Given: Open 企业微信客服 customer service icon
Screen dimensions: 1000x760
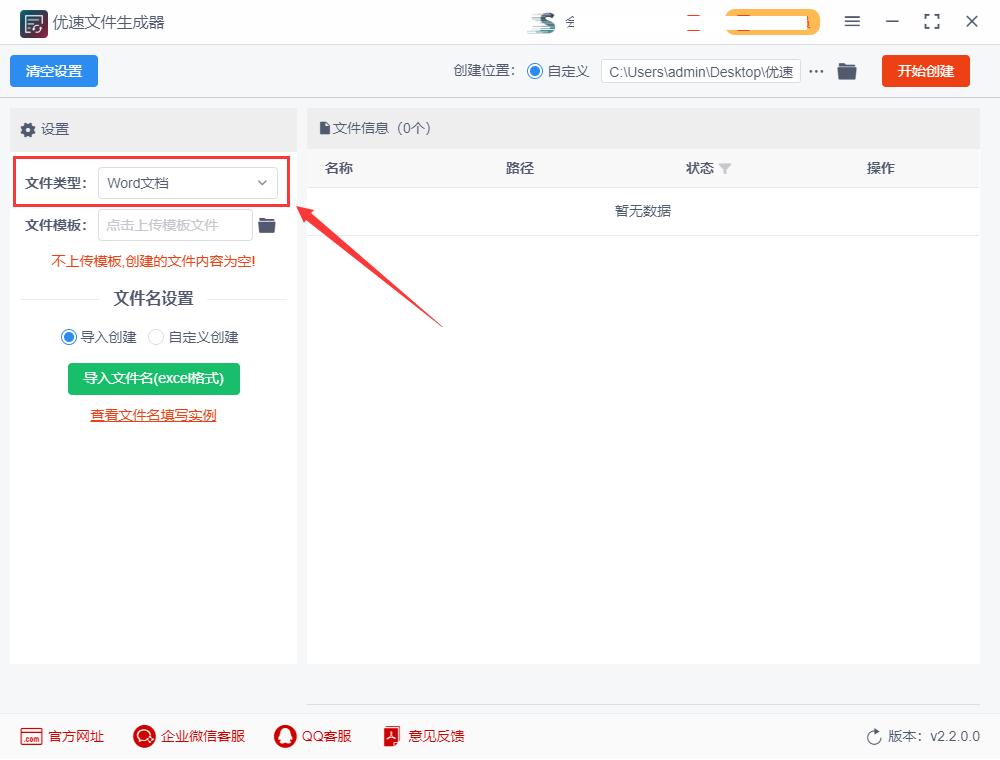Looking at the screenshot, I should tap(143, 736).
